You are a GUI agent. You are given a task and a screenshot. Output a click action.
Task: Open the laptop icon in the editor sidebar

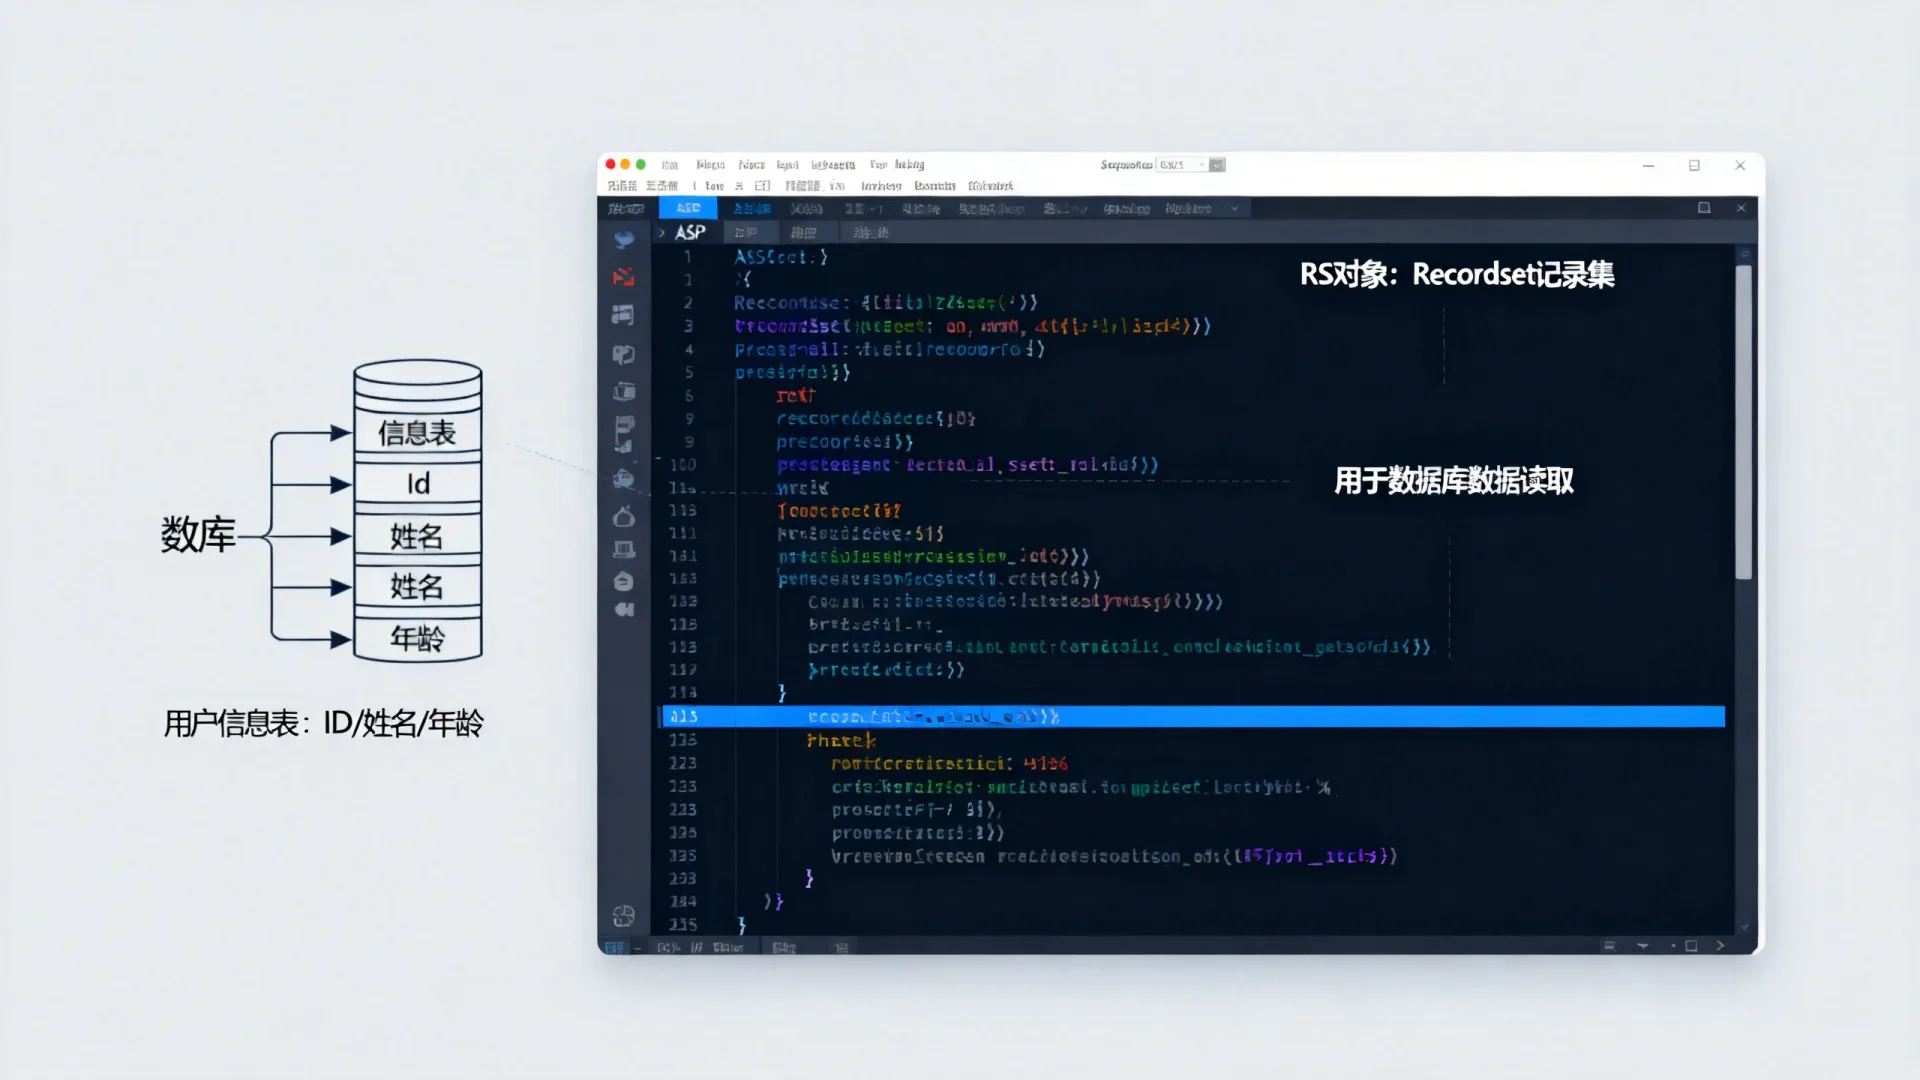coord(624,549)
